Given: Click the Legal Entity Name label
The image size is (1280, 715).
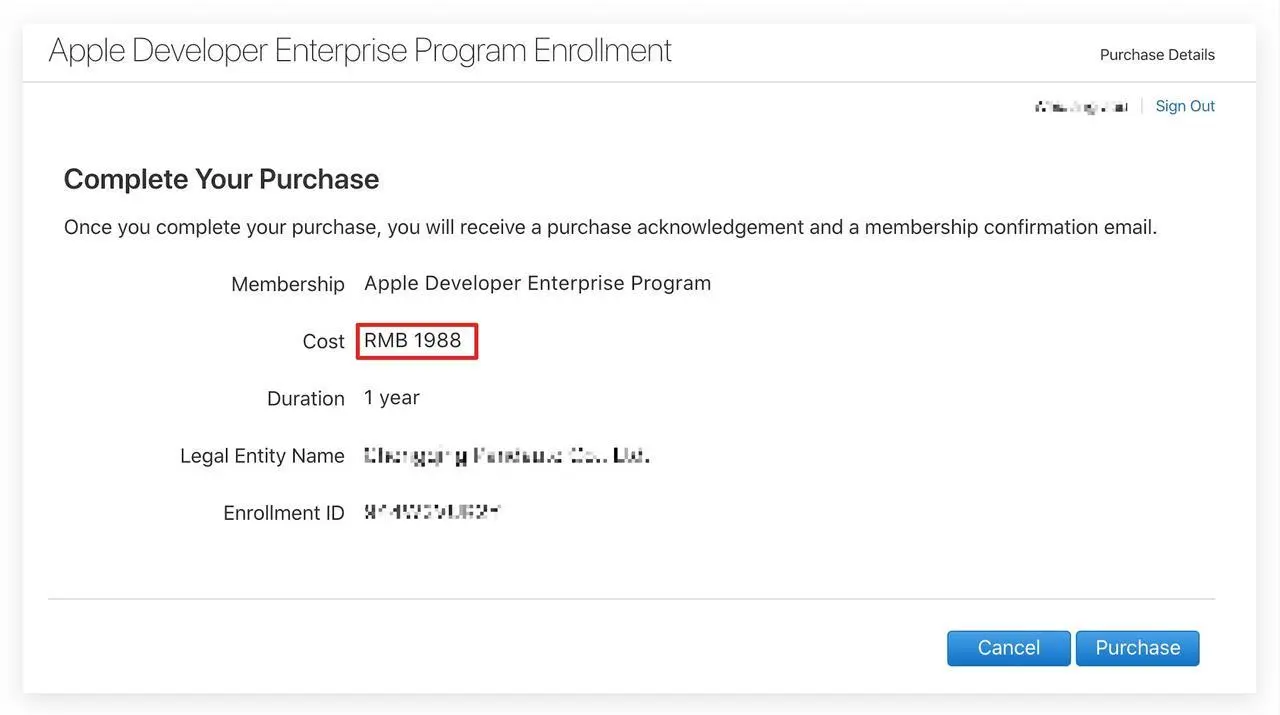Looking at the screenshot, I should (x=262, y=456).
